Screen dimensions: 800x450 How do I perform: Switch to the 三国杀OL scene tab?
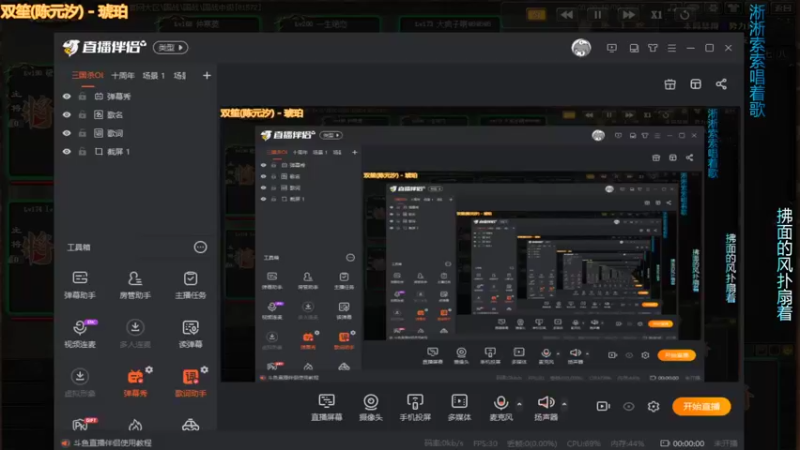(x=88, y=76)
